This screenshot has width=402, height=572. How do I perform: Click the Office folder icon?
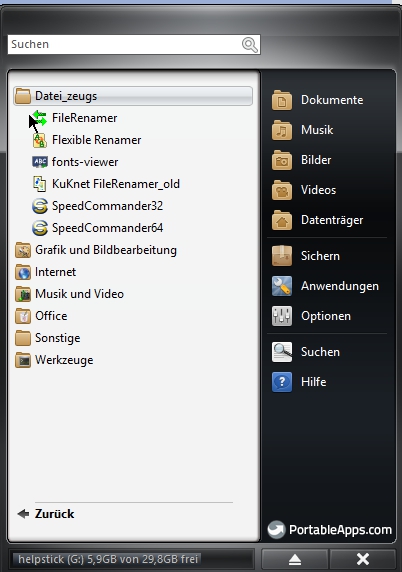click(23, 316)
